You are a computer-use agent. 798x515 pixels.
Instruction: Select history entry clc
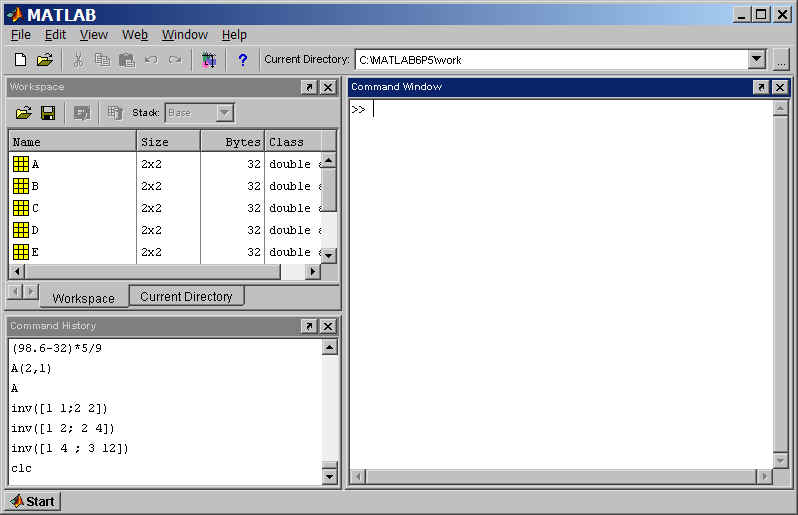(21, 468)
